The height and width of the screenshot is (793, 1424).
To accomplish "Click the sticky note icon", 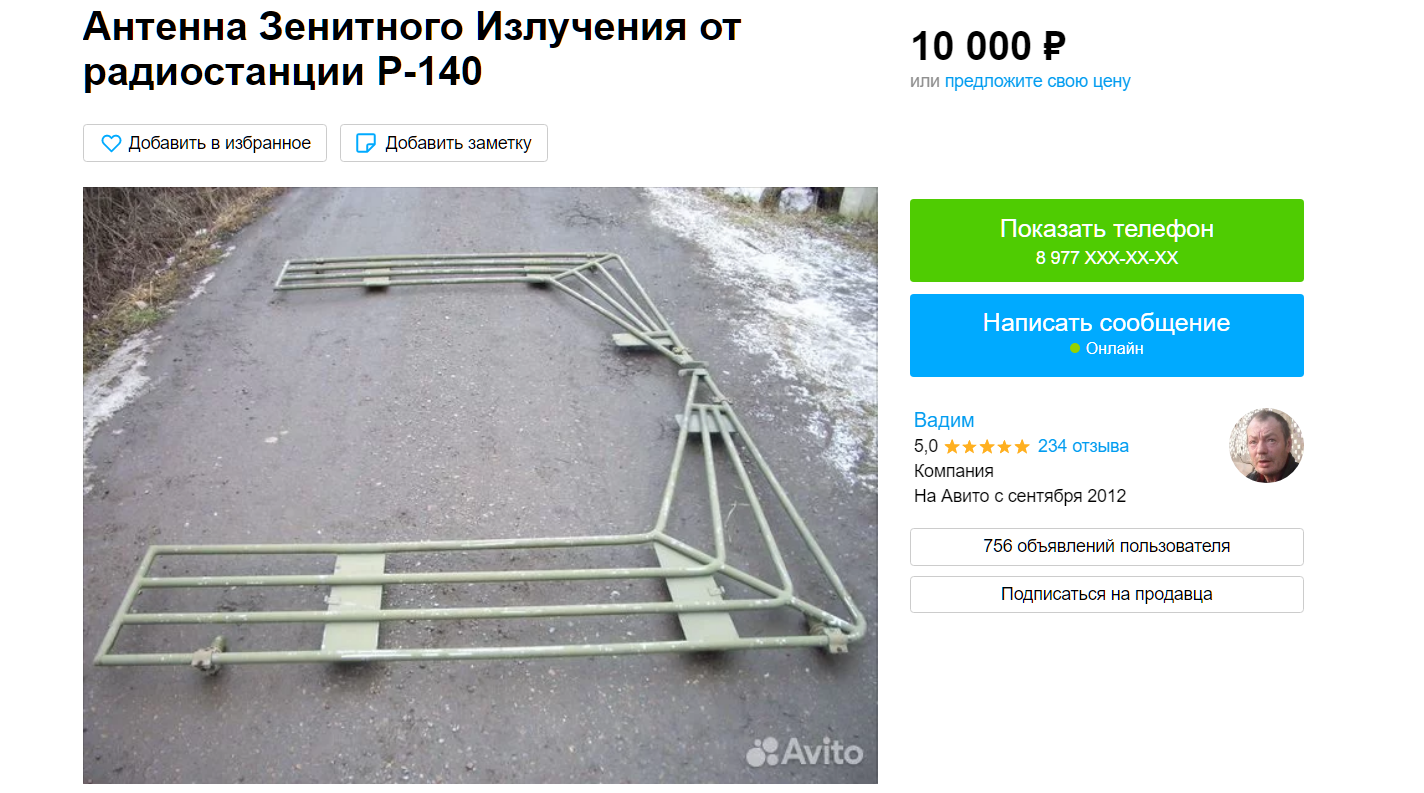I will 367,143.
